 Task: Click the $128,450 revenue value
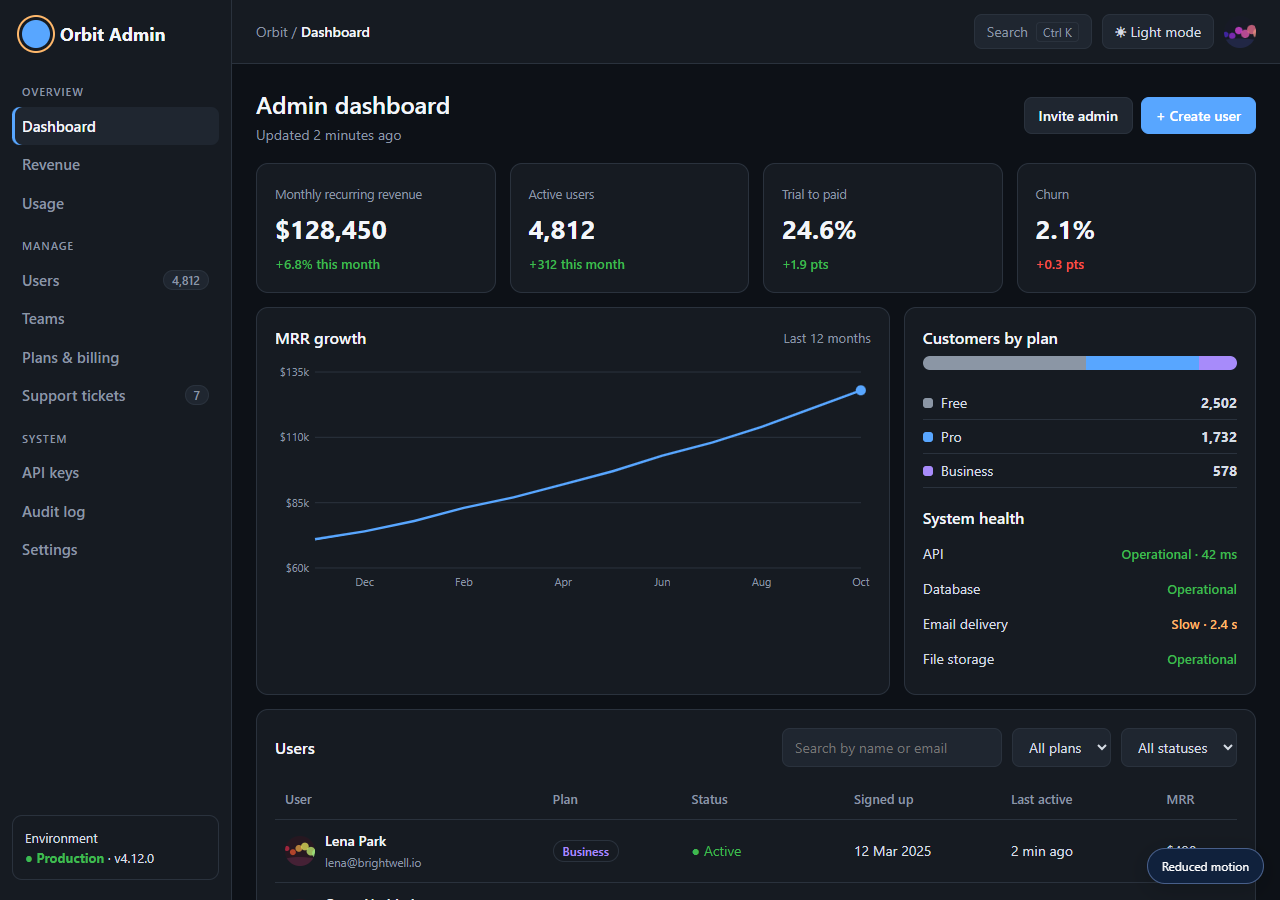tap(331, 231)
